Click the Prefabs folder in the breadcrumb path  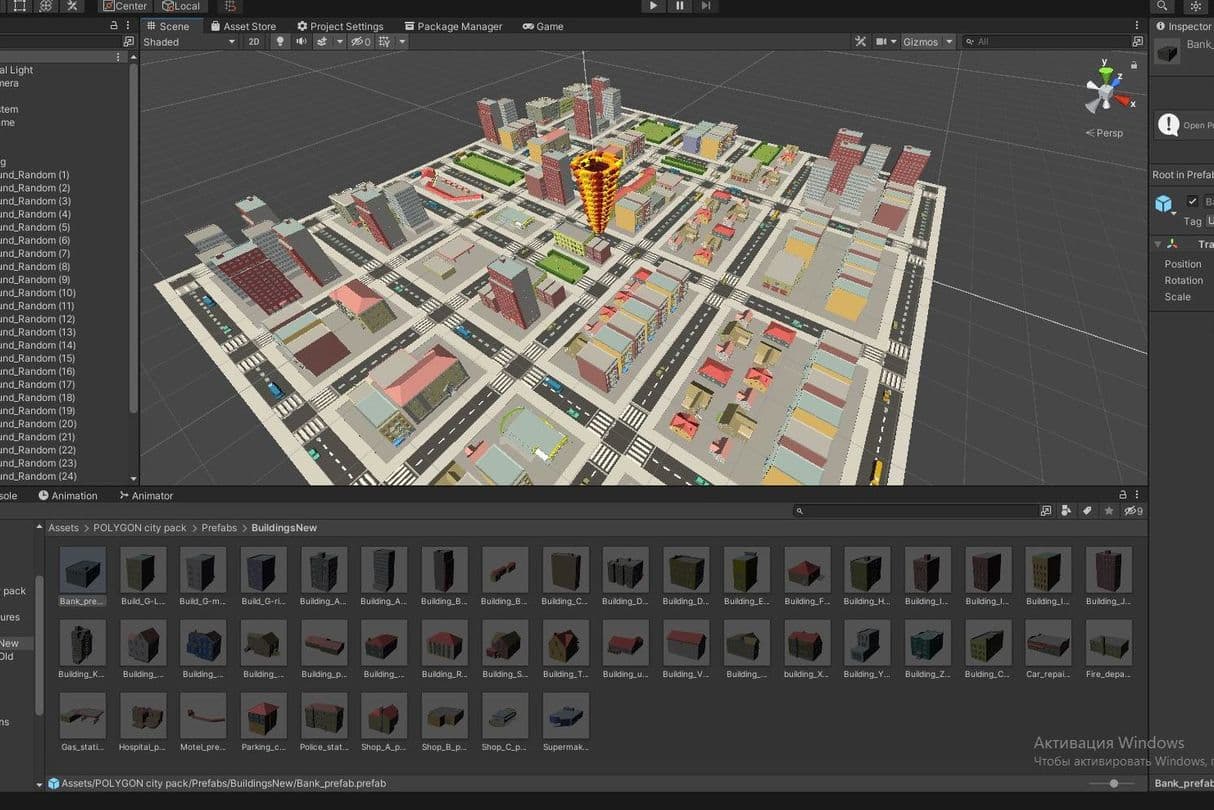click(219, 528)
